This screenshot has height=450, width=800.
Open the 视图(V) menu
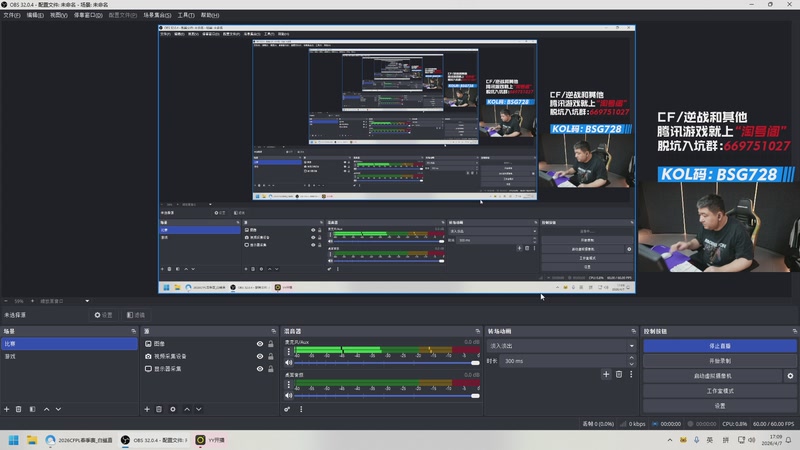click(x=59, y=15)
